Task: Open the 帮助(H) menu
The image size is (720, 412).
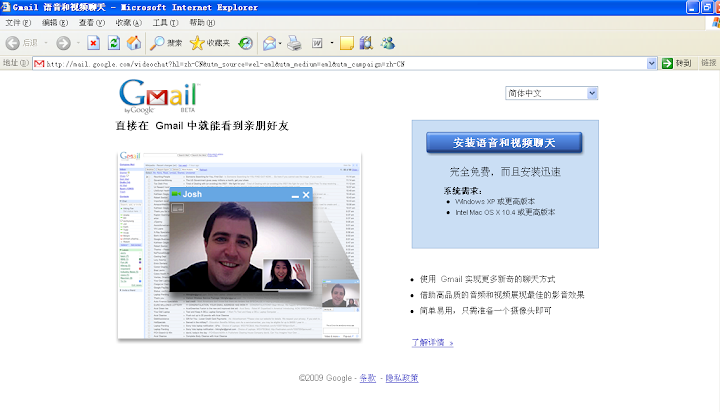Action: (x=202, y=23)
